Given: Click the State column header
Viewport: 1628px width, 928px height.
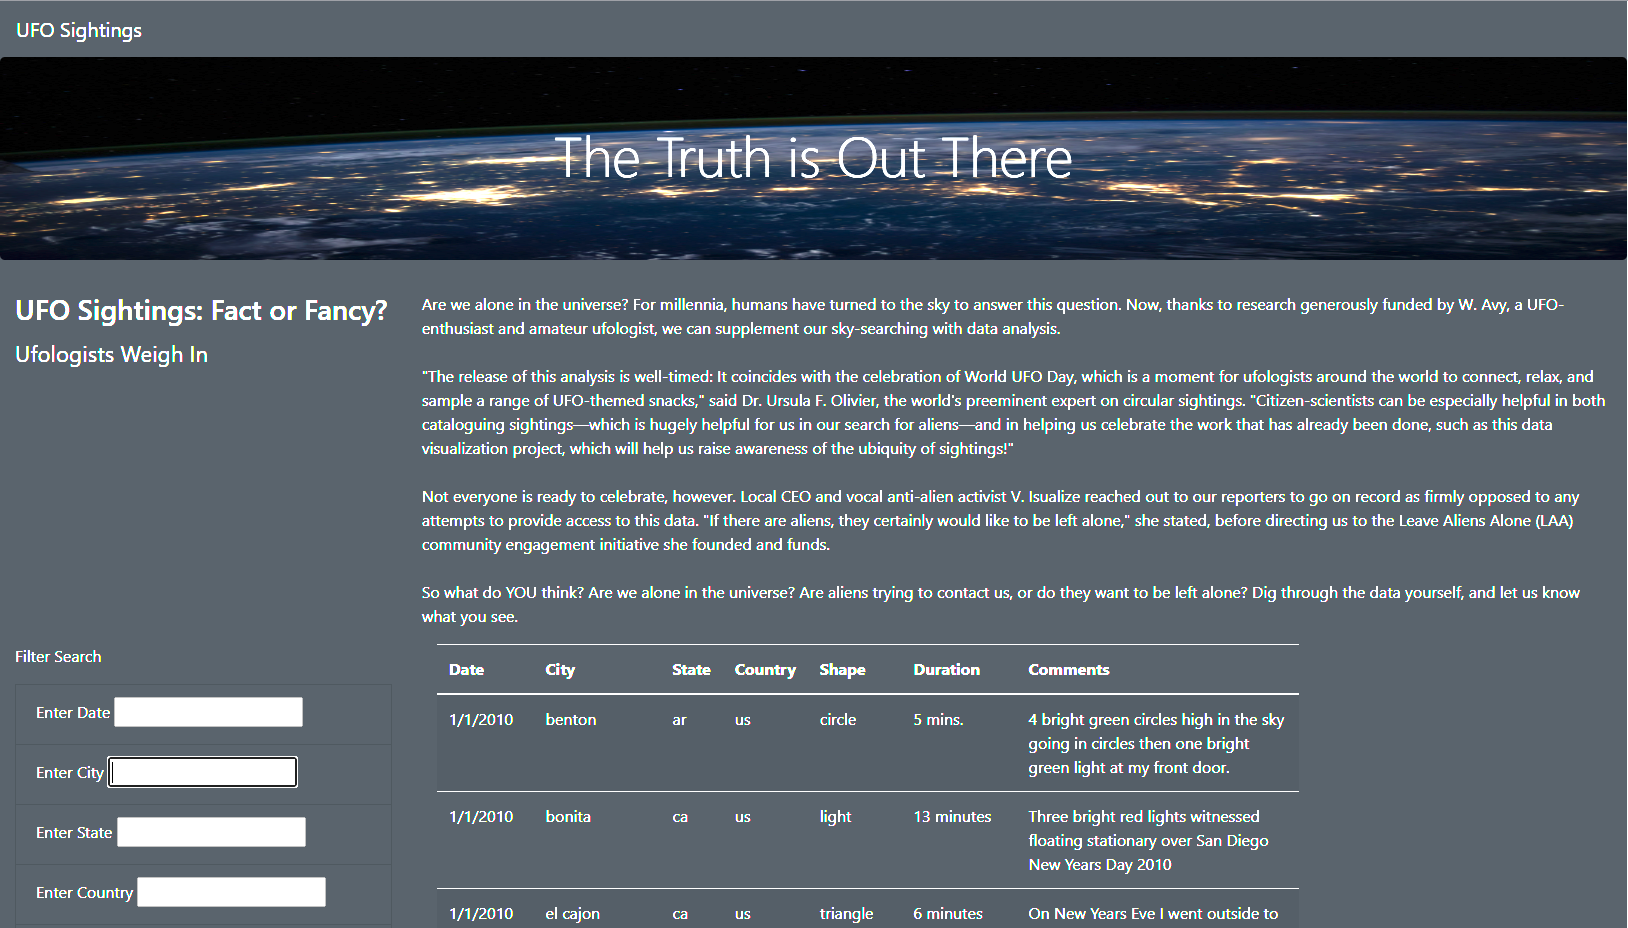Looking at the screenshot, I should 691,669.
